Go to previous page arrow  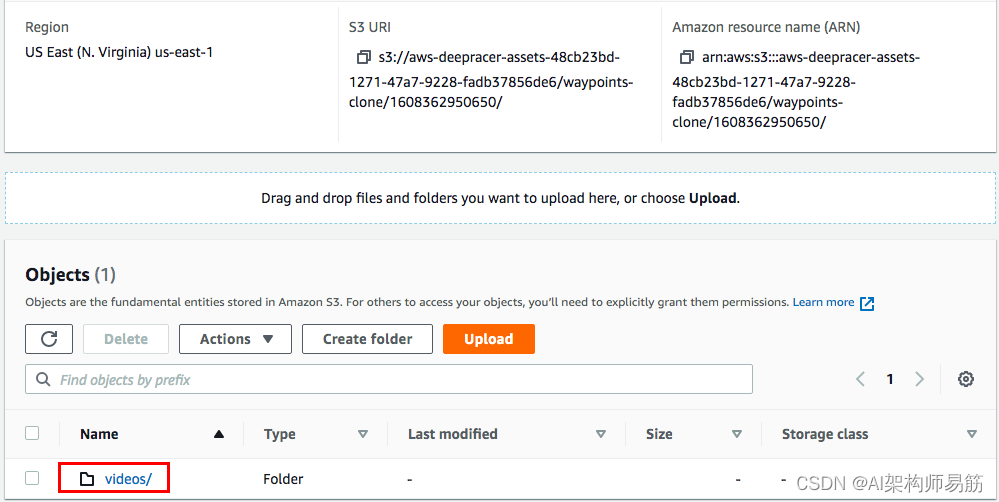tap(861, 379)
